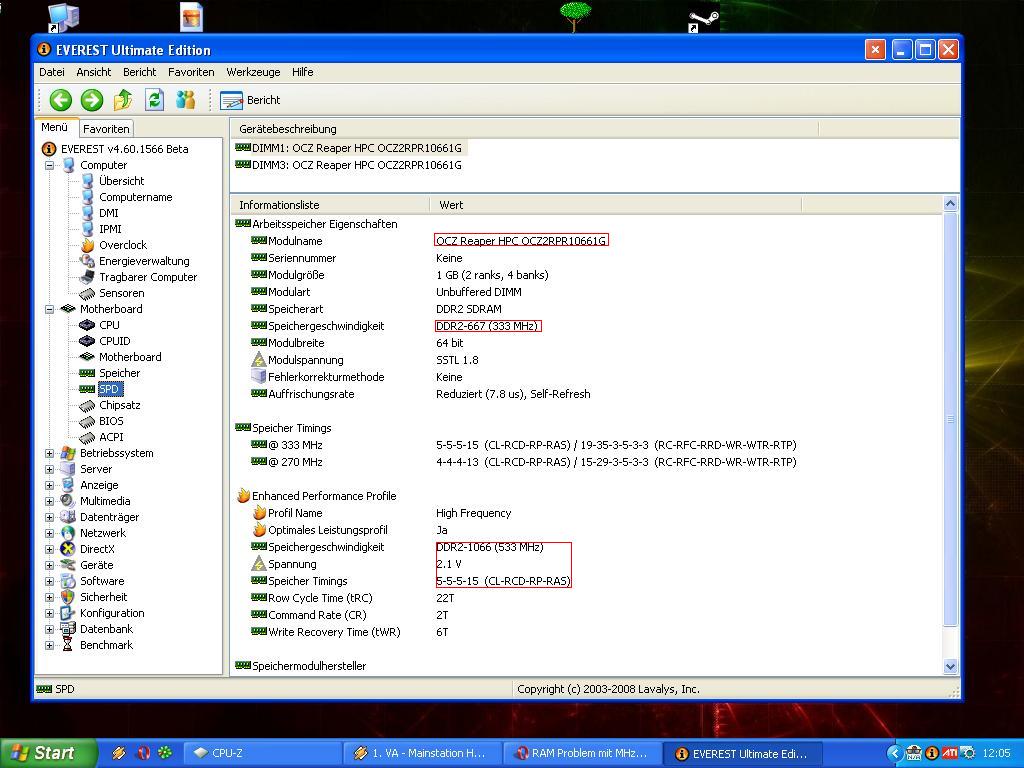The image size is (1024, 768).
Task: Expand the Multimedia tree node
Action: coord(50,501)
